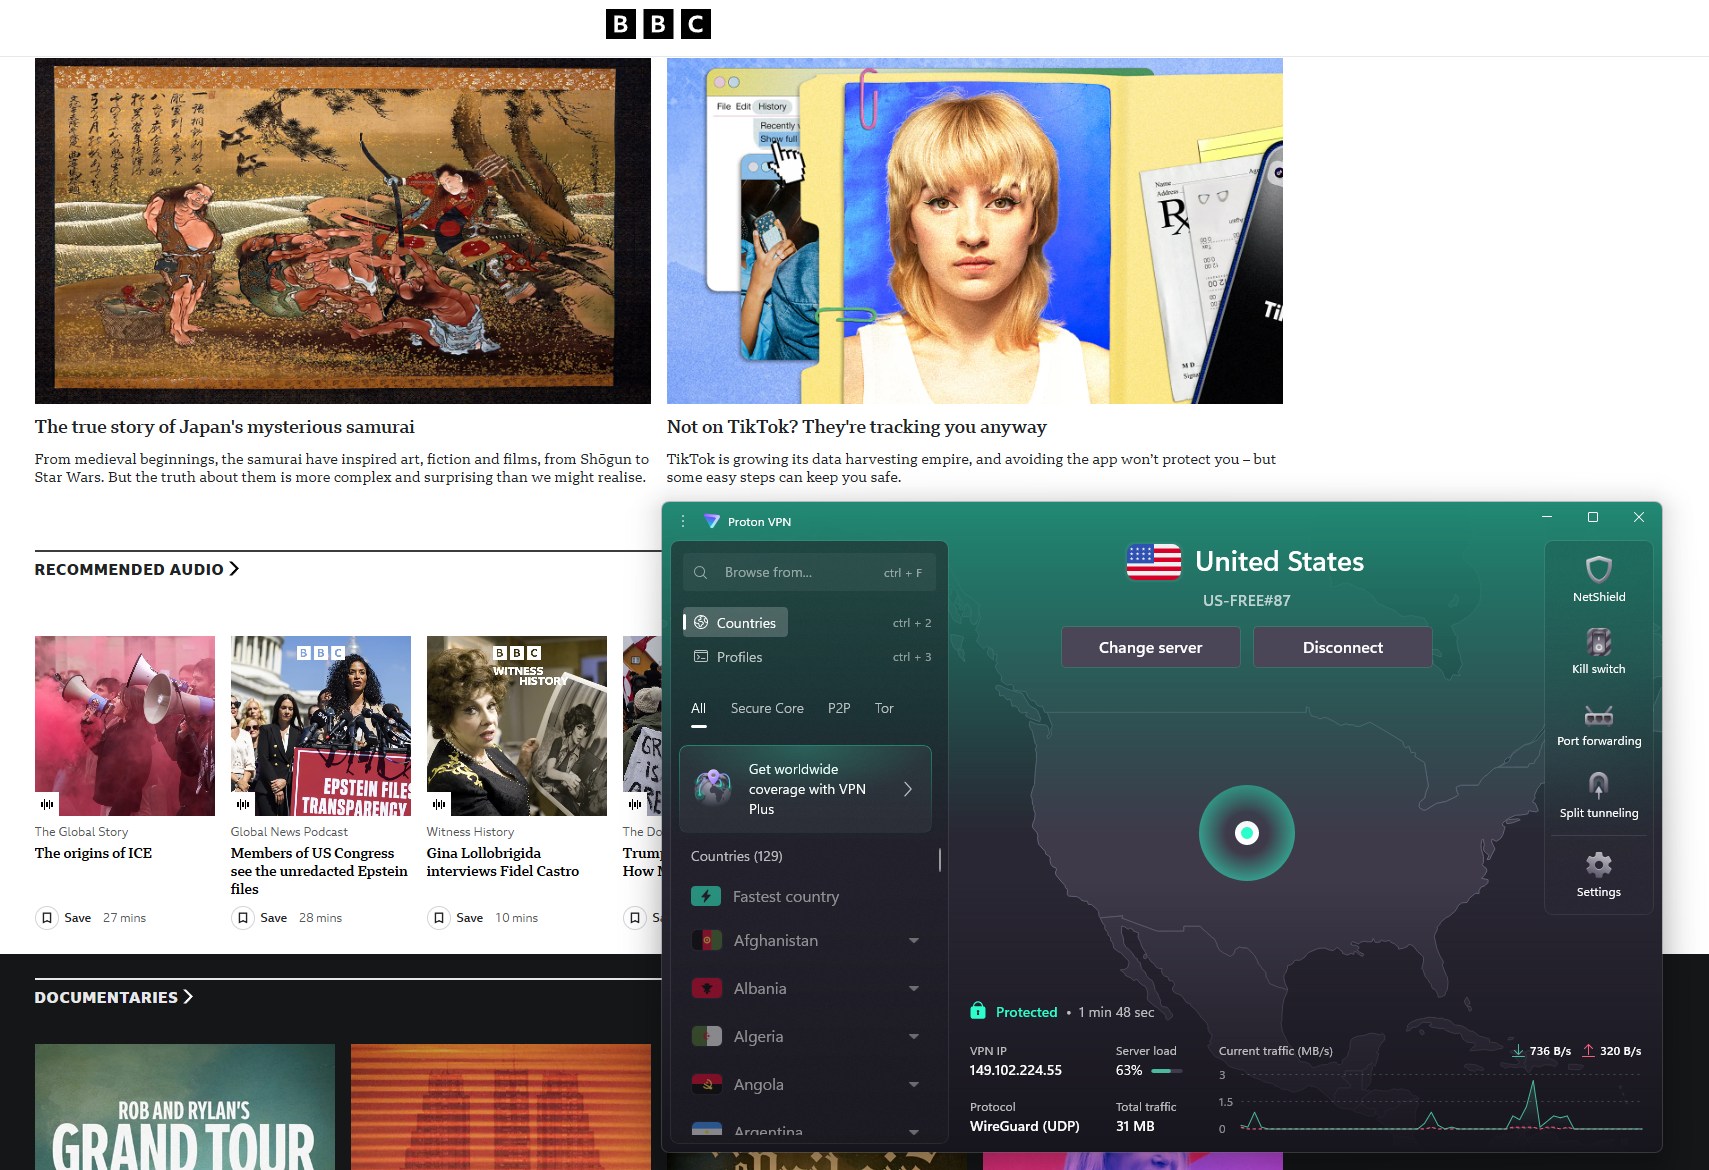Expand Documentaries section chevron

(188, 996)
